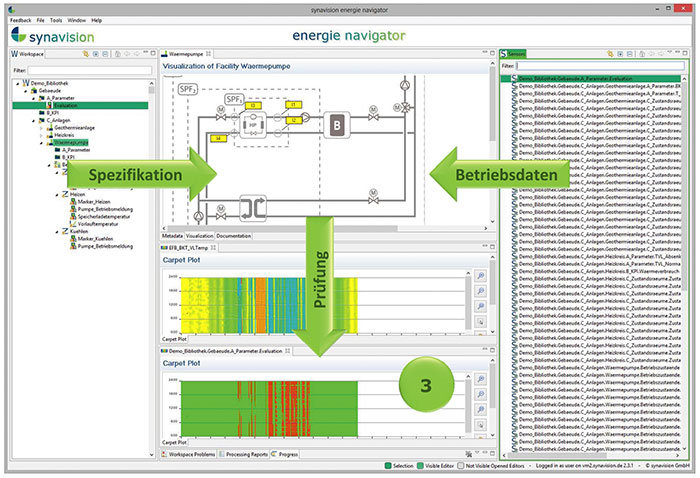This screenshot has width=700, height=478.
Task: Click Collapse All icon in Sensors panel toolbar
Action: (630, 54)
